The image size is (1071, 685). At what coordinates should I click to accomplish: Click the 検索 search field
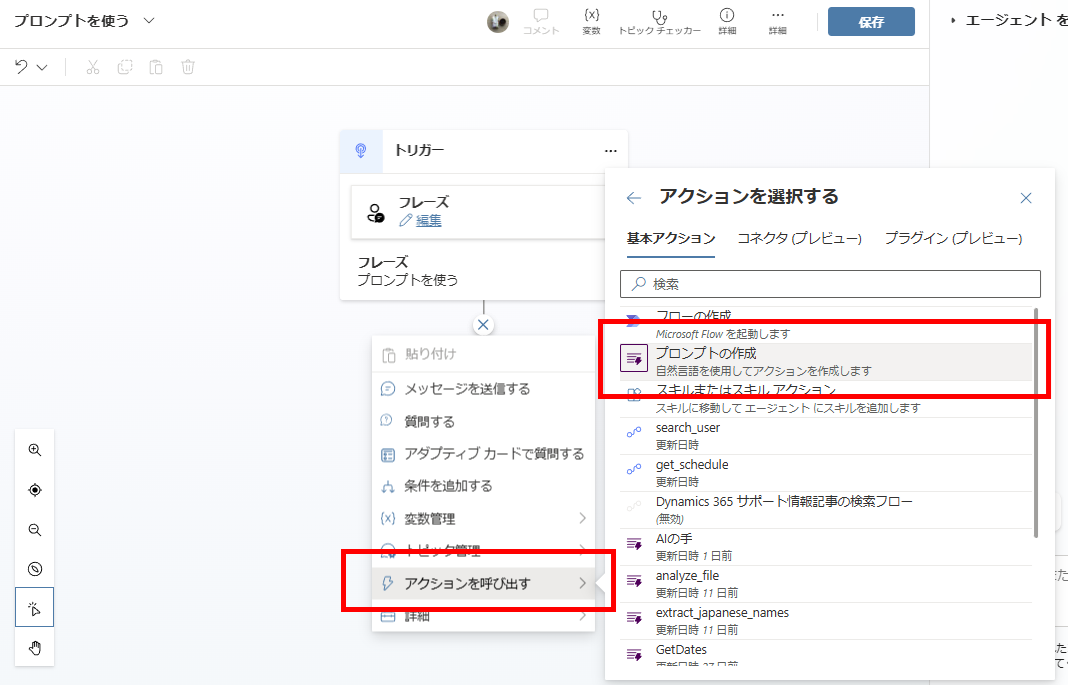point(830,284)
